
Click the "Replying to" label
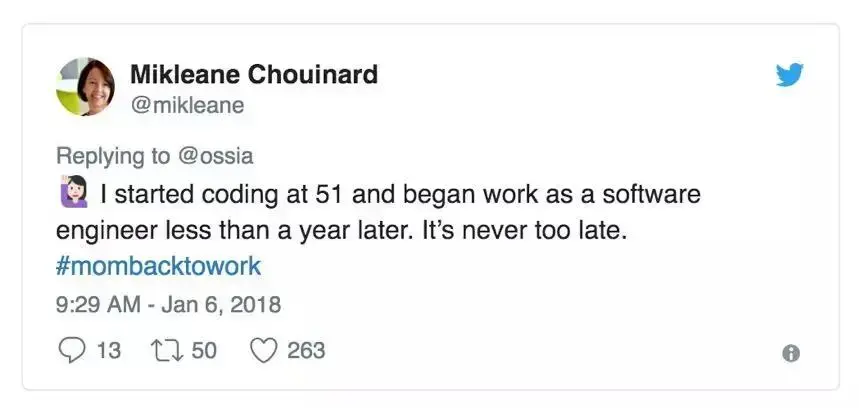click(x=113, y=156)
